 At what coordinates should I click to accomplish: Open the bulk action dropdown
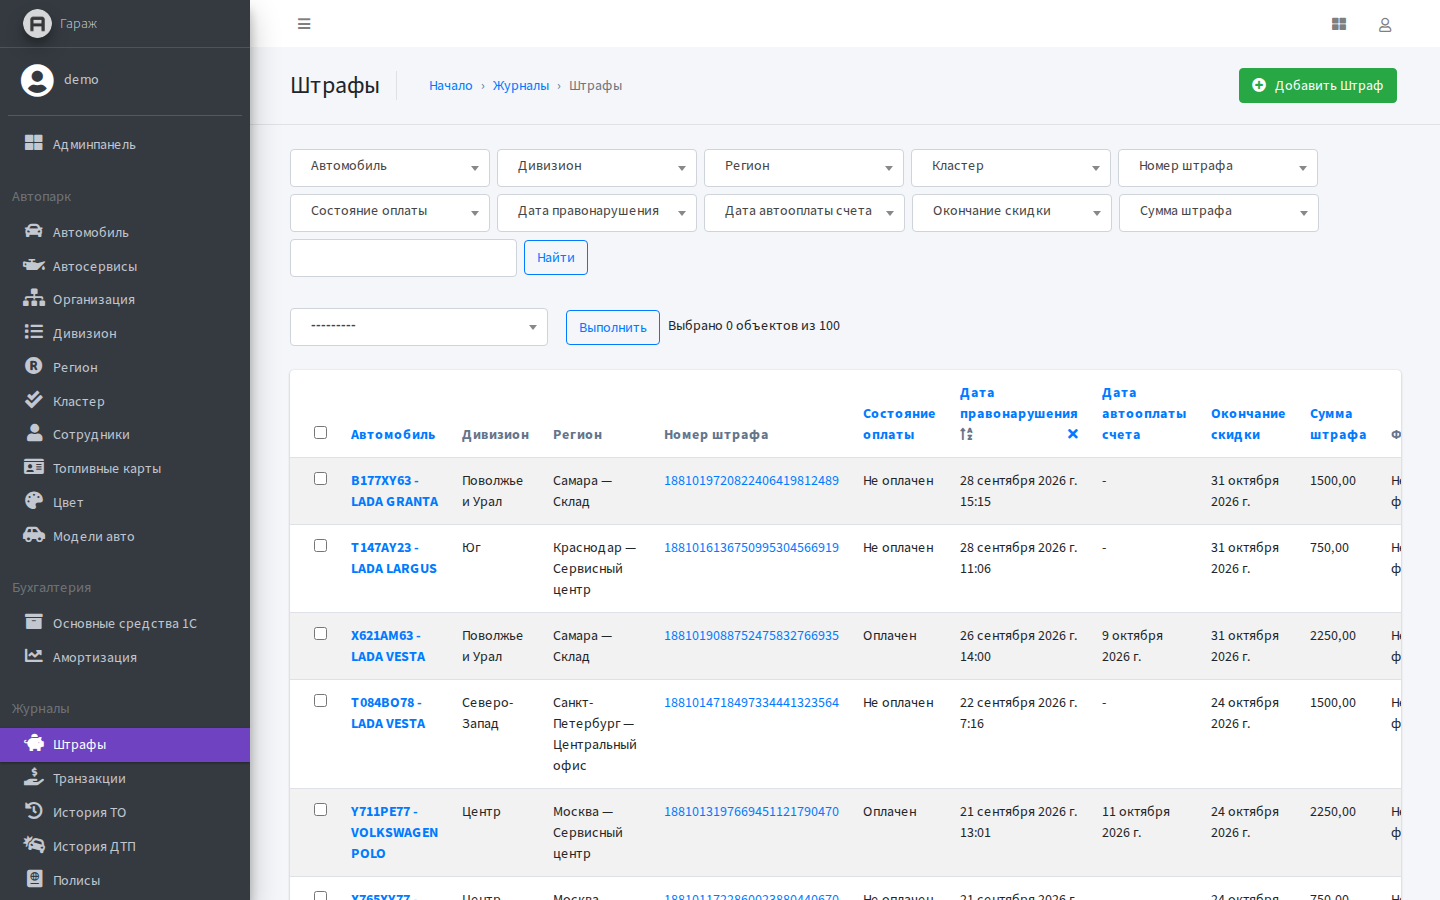(419, 327)
